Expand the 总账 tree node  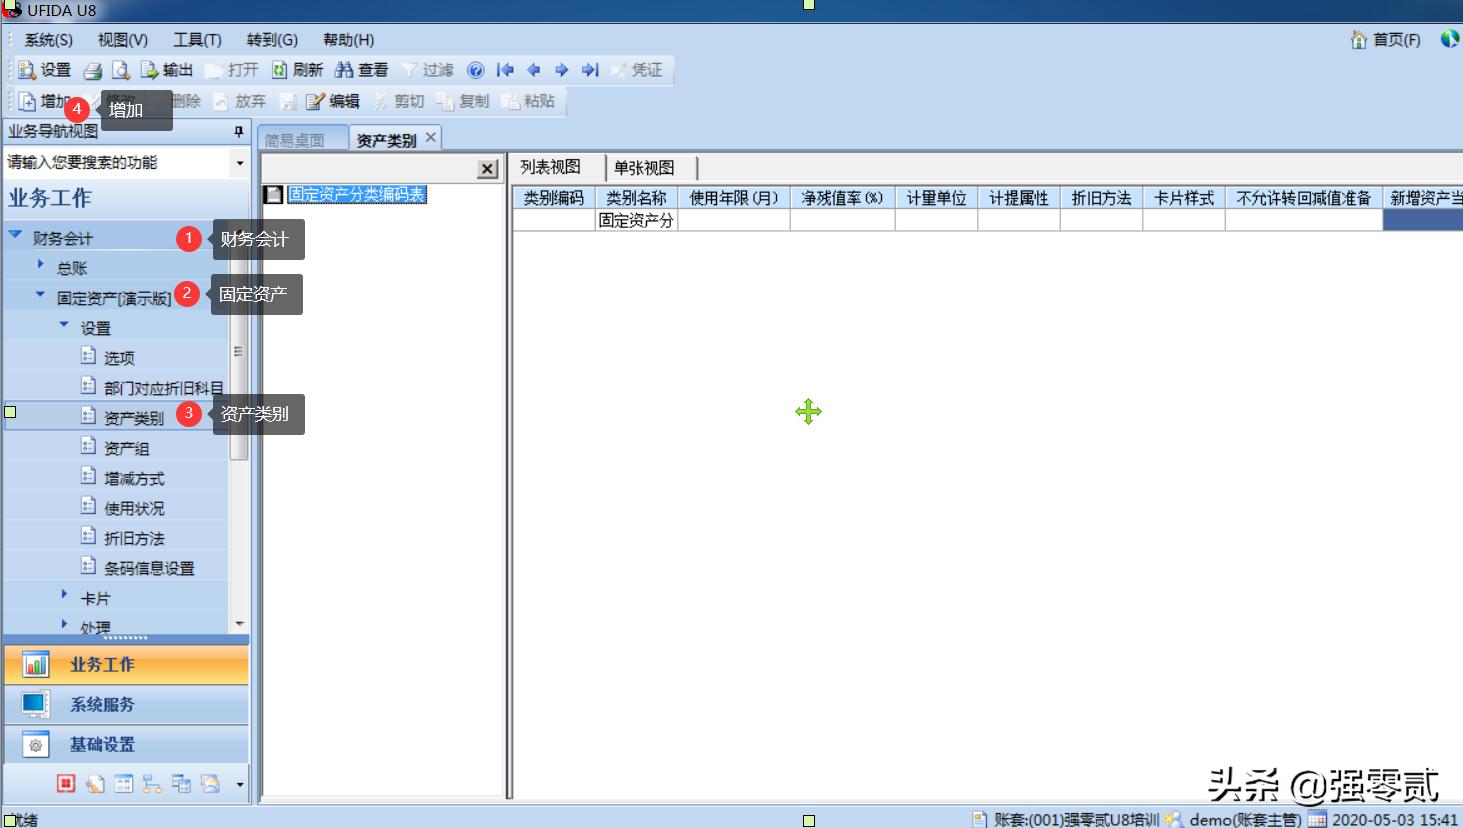tap(41, 267)
